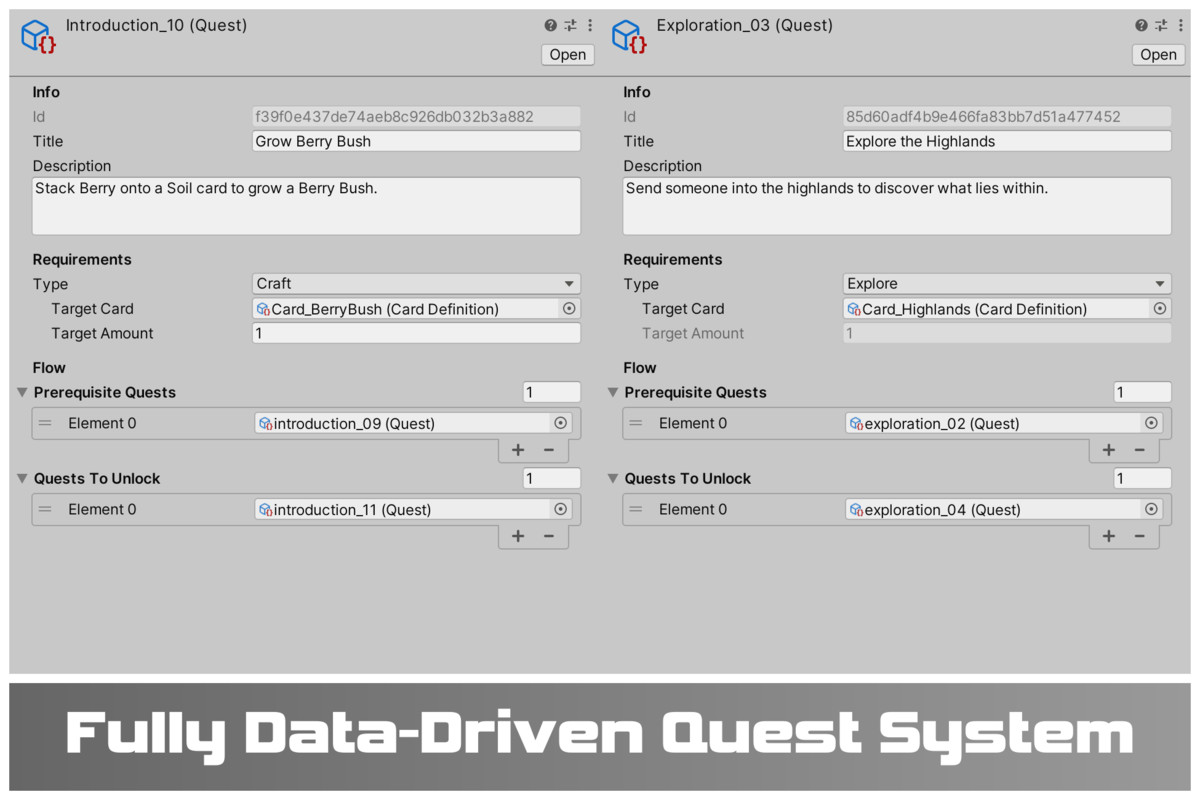Click presets icon in Introduction_10 header
The image size is (1200, 800).
tap(571, 26)
